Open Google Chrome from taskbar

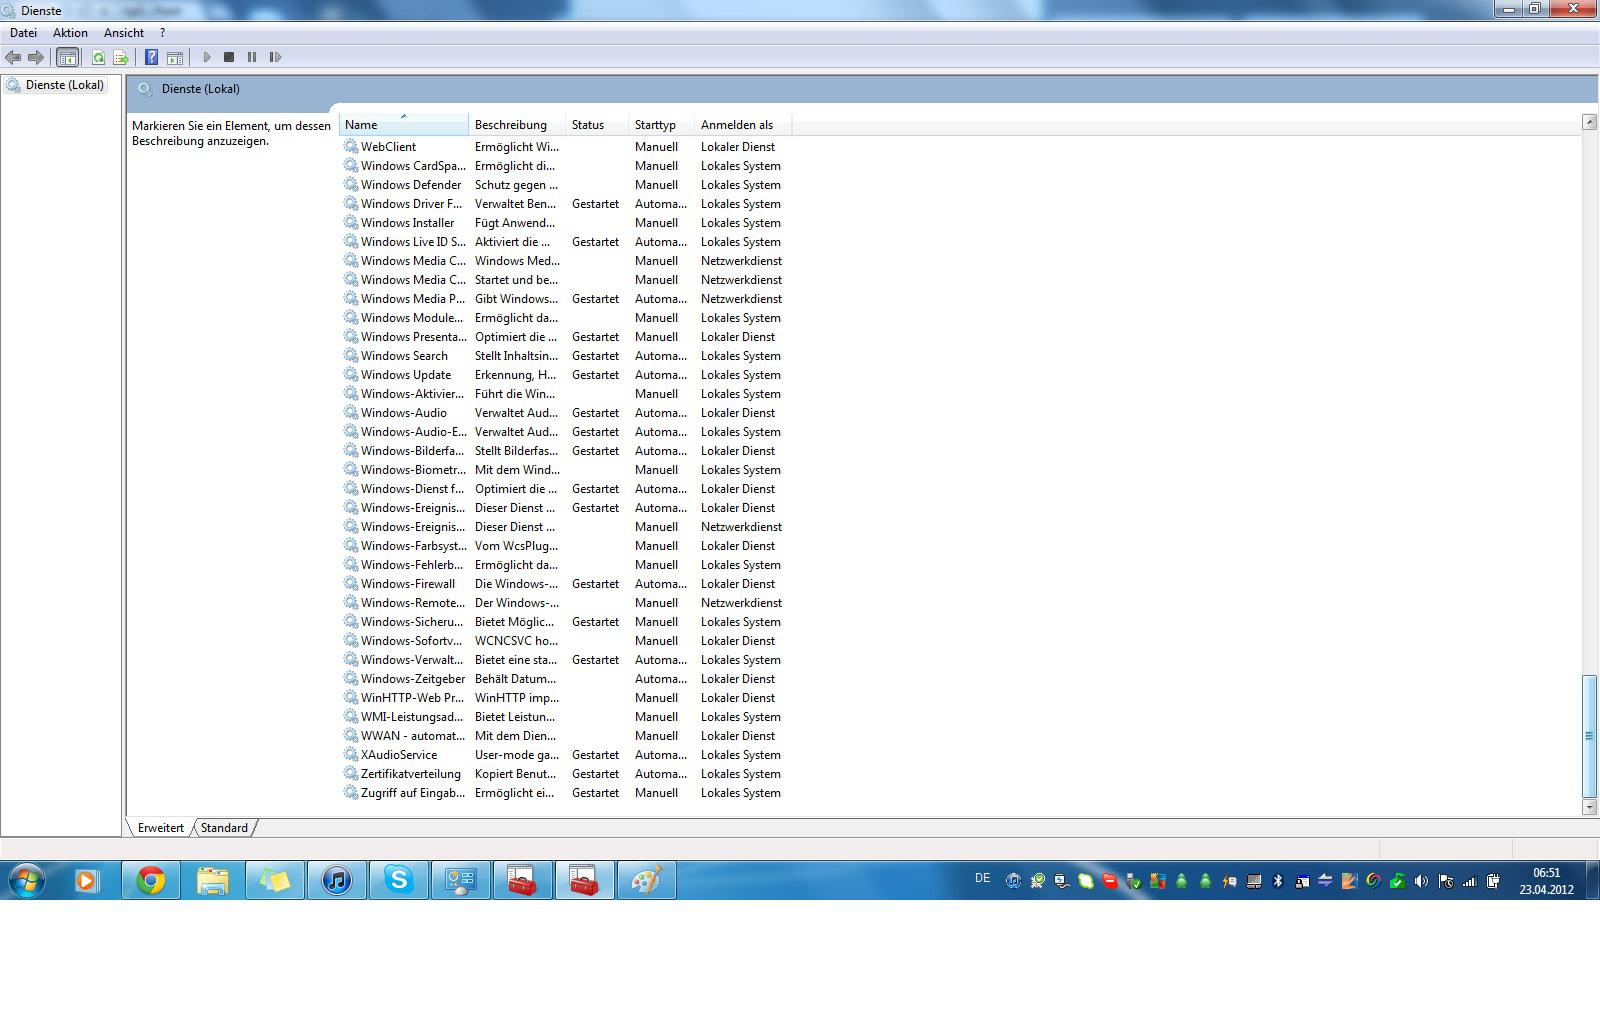tap(151, 881)
